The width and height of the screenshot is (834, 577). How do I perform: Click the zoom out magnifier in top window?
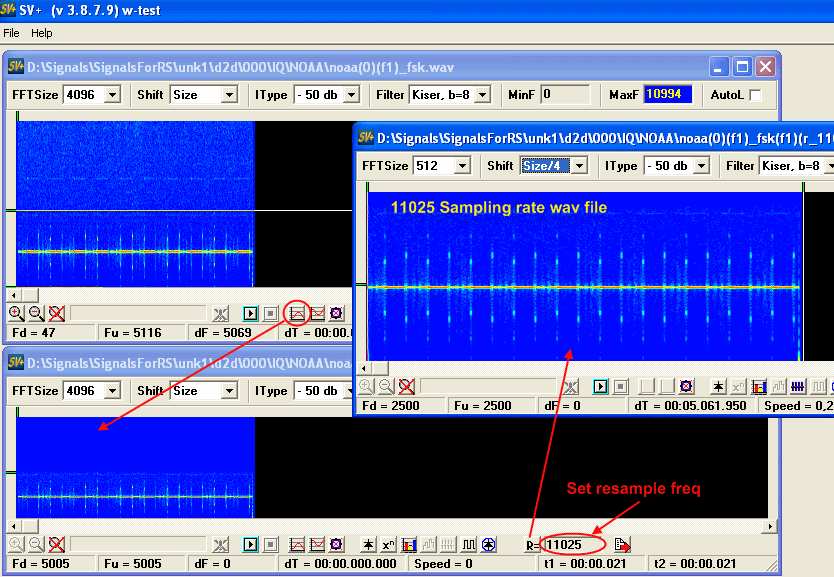point(35,313)
